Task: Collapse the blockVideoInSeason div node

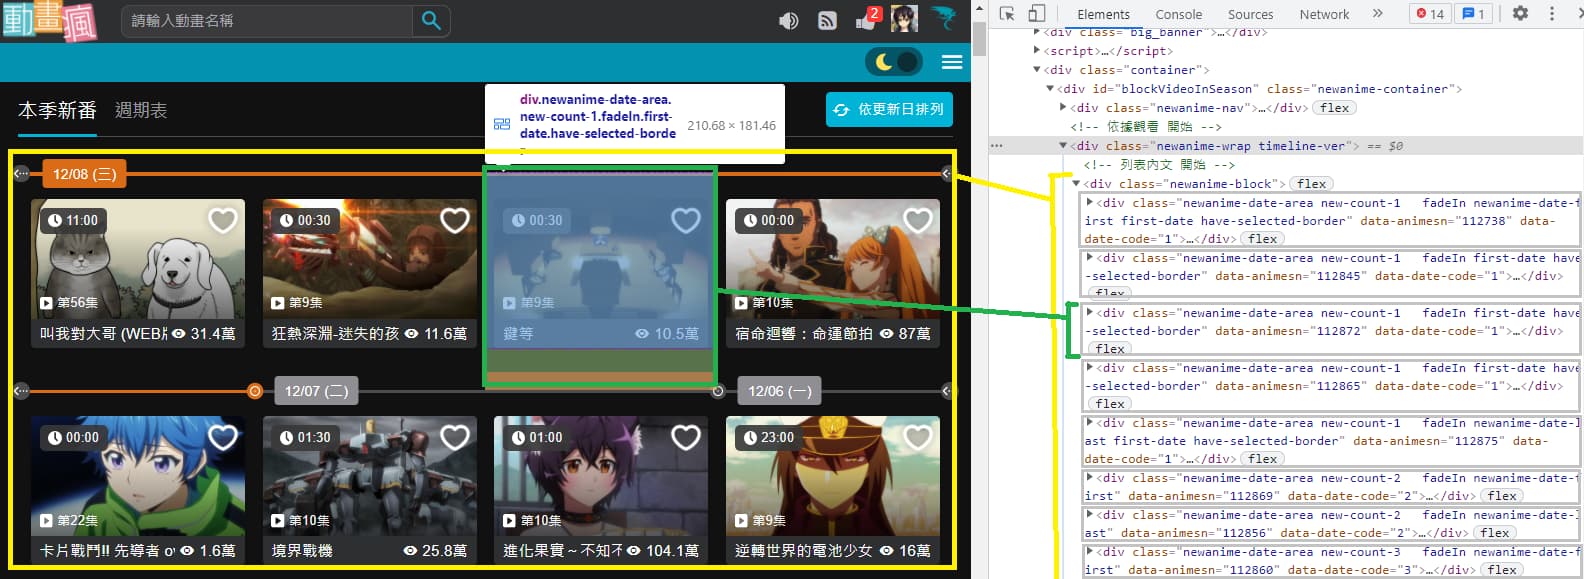Action: point(1050,89)
